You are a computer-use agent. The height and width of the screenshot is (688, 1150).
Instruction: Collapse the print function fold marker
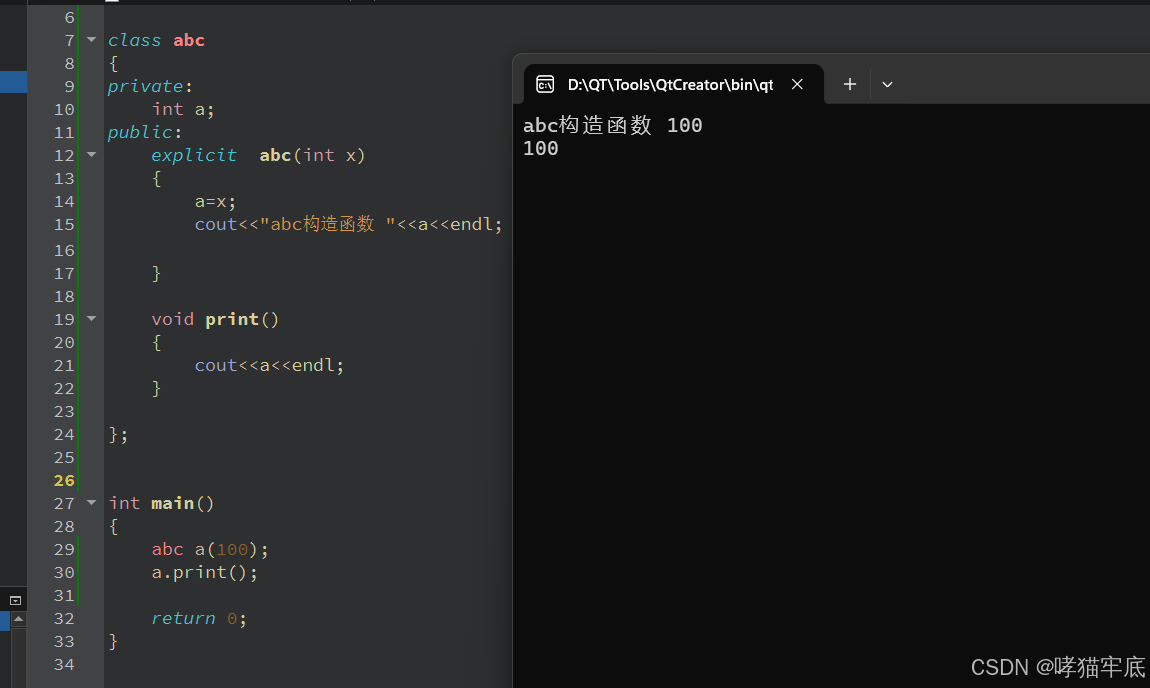[x=89, y=318]
